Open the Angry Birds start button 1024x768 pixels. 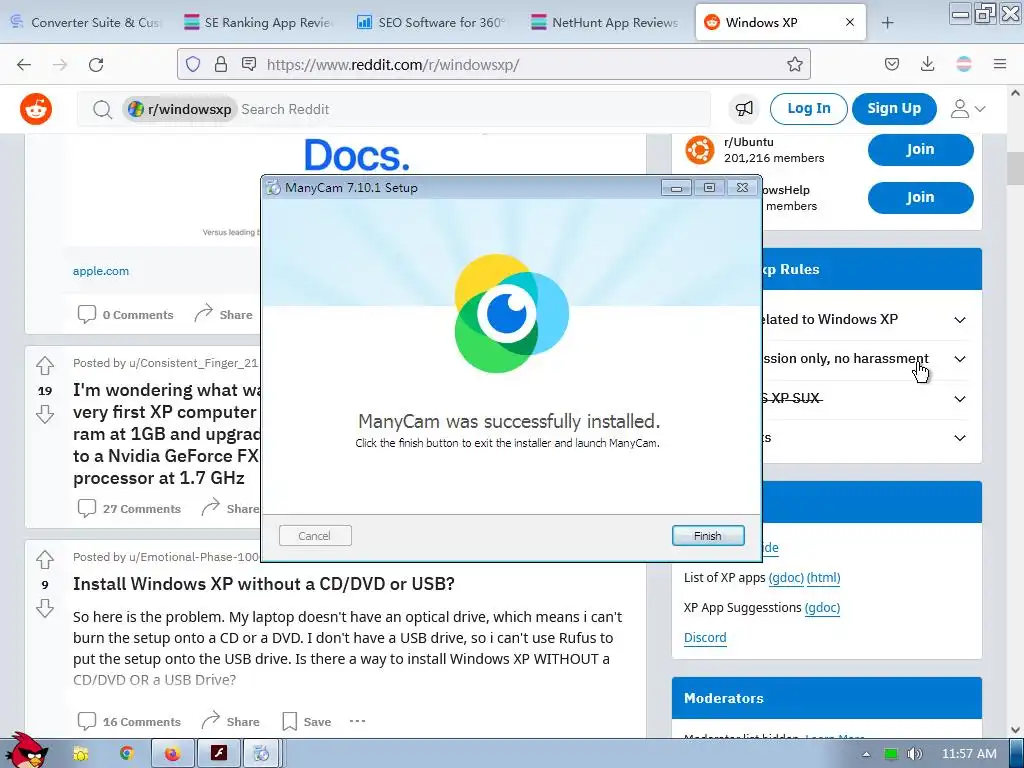click(25, 751)
